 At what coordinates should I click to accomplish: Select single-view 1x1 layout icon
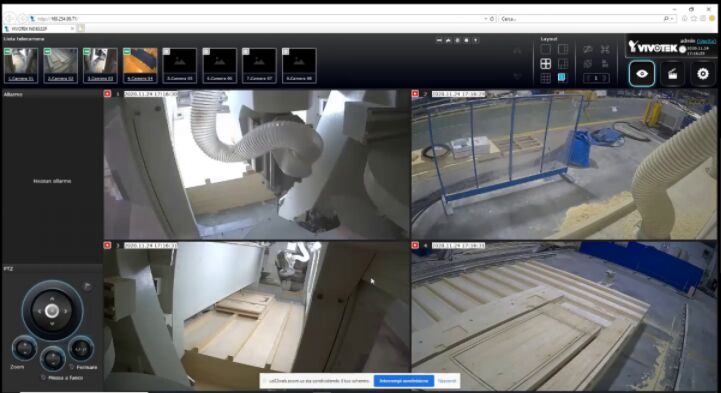coord(545,49)
